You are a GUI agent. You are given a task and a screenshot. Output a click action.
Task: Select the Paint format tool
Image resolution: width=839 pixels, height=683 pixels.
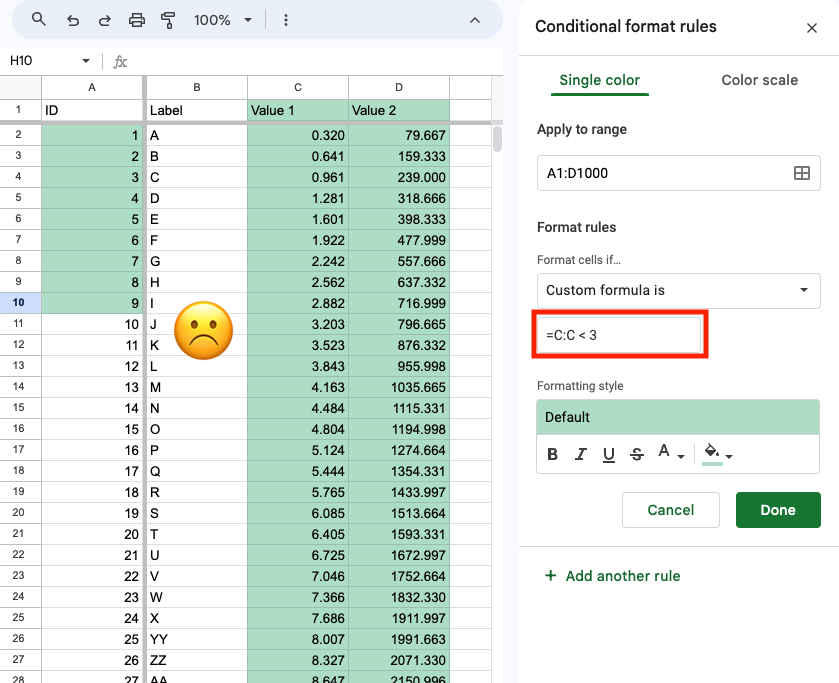tap(166, 19)
